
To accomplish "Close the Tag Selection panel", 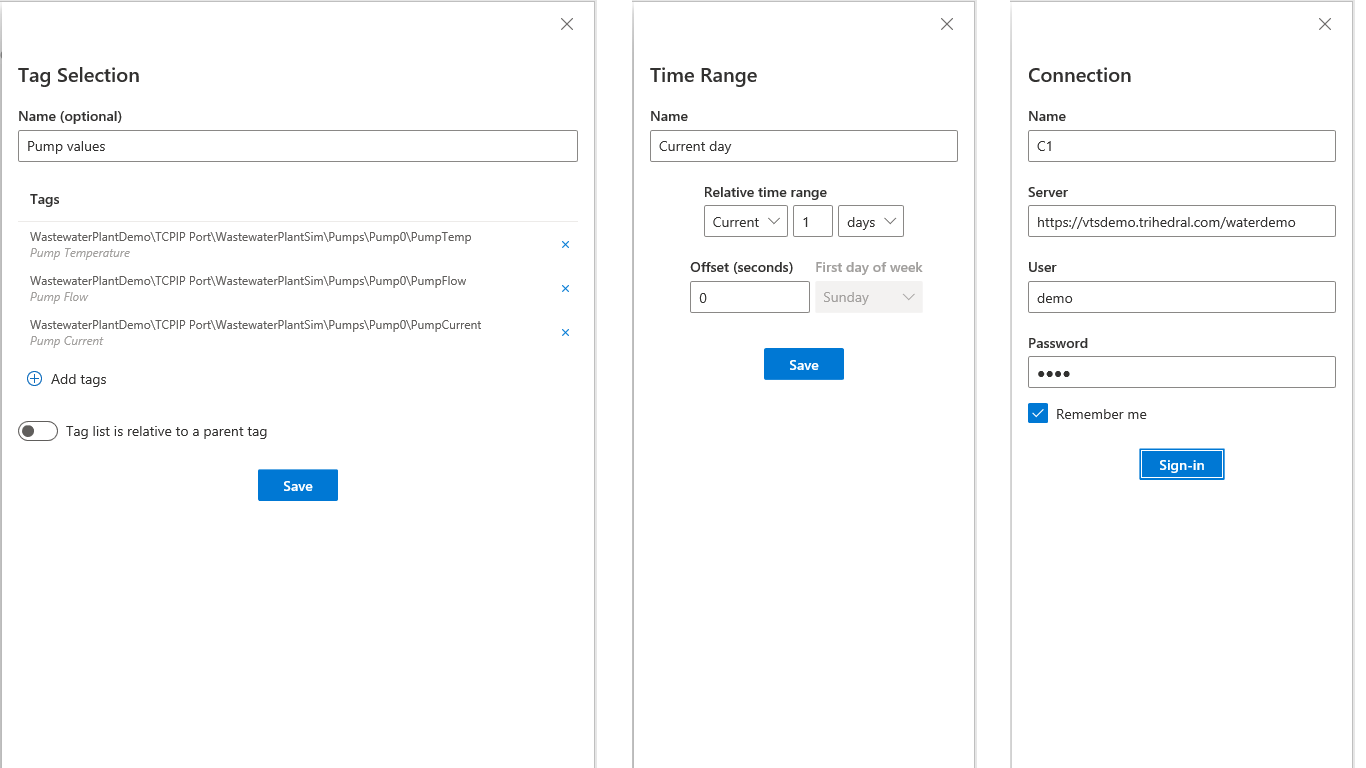I will [x=567, y=24].
